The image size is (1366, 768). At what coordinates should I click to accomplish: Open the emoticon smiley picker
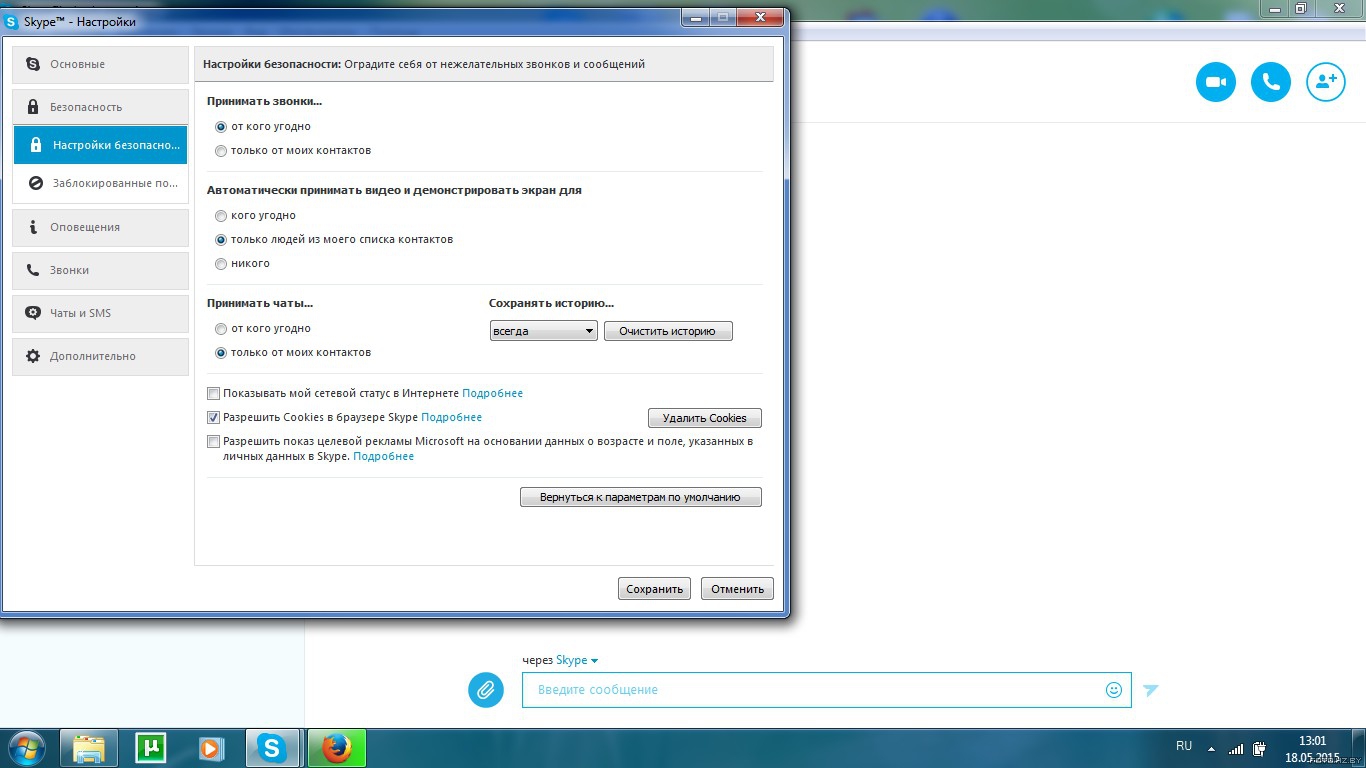point(1113,690)
